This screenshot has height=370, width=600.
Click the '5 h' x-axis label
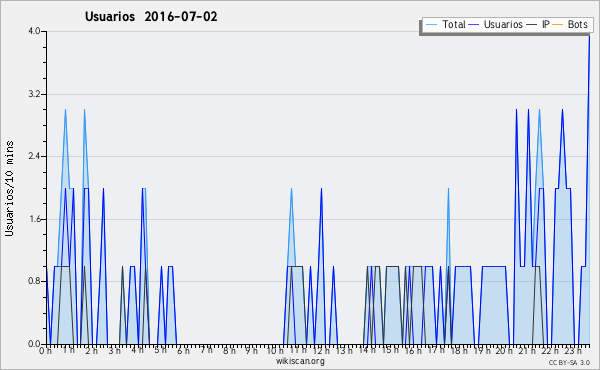pyautogui.click(x=160, y=351)
